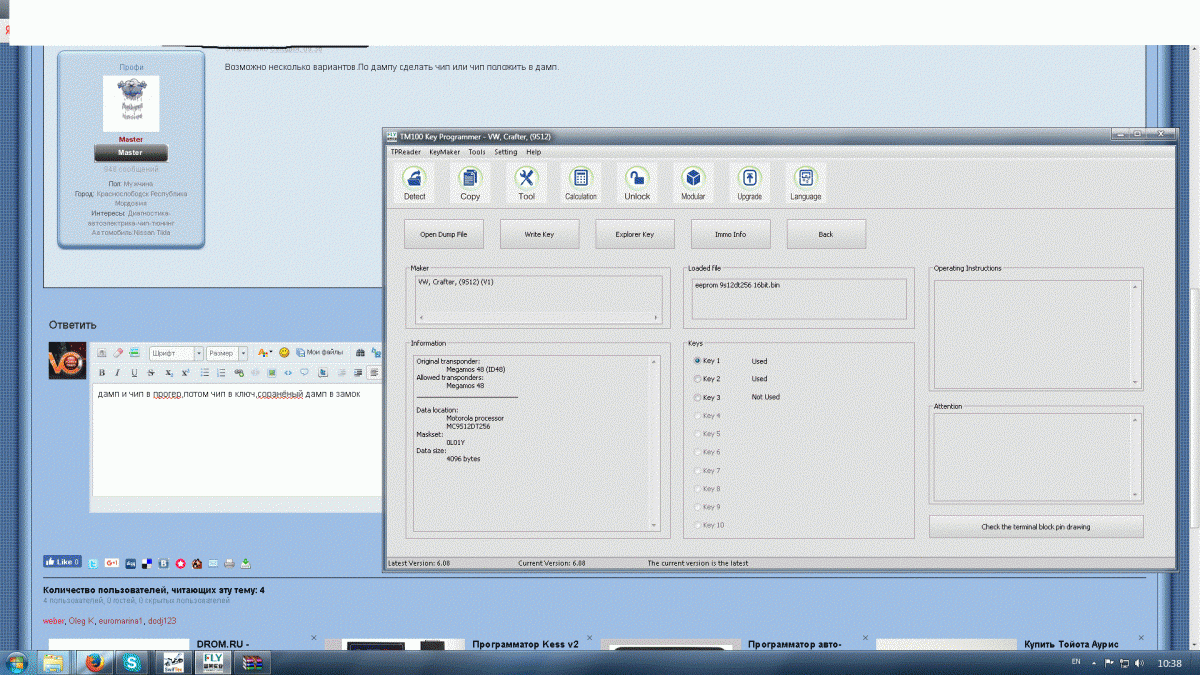Open the Calculation function
The height and width of the screenshot is (675, 1200).
point(581,184)
